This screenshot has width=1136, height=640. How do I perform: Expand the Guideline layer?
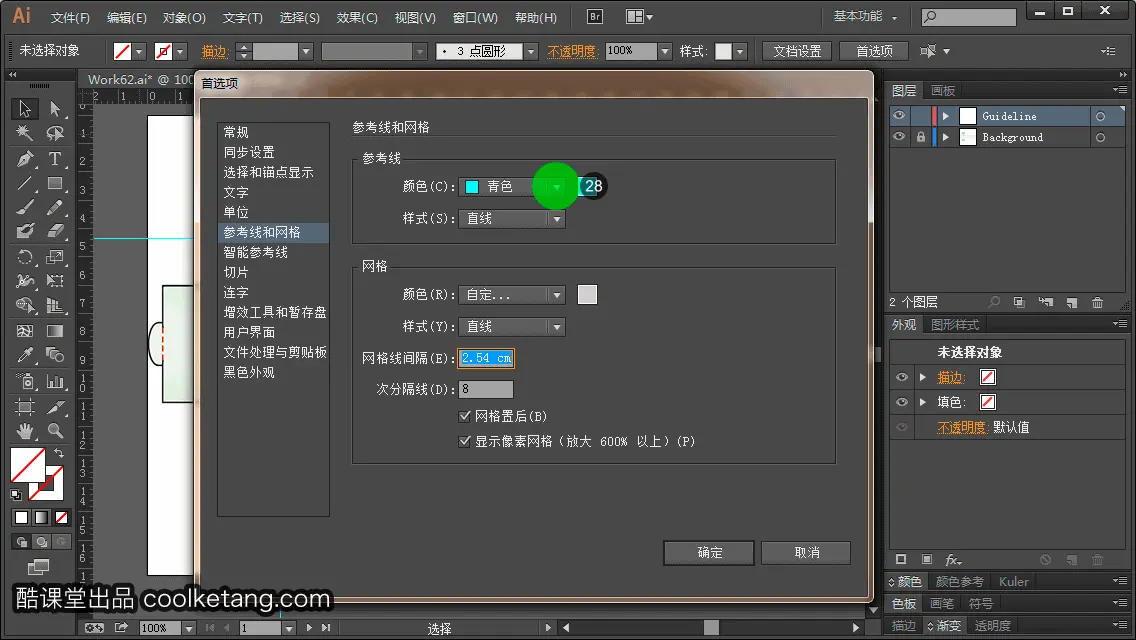tap(945, 116)
